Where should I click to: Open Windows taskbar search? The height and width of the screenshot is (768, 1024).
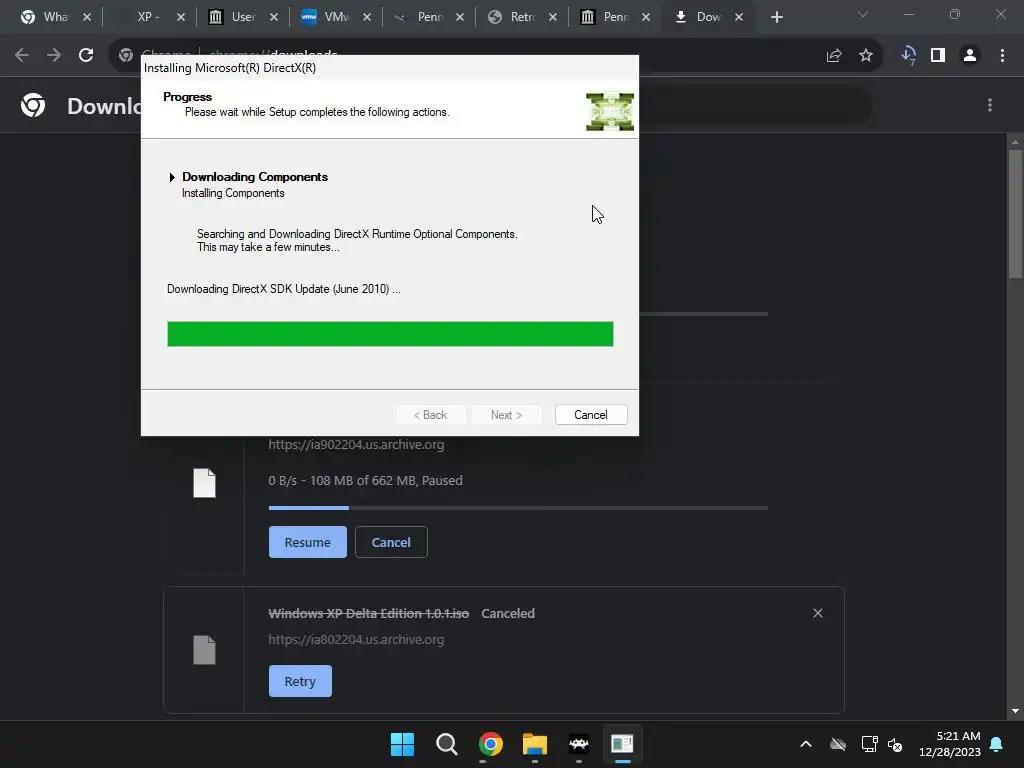click(x=447, y=744)
